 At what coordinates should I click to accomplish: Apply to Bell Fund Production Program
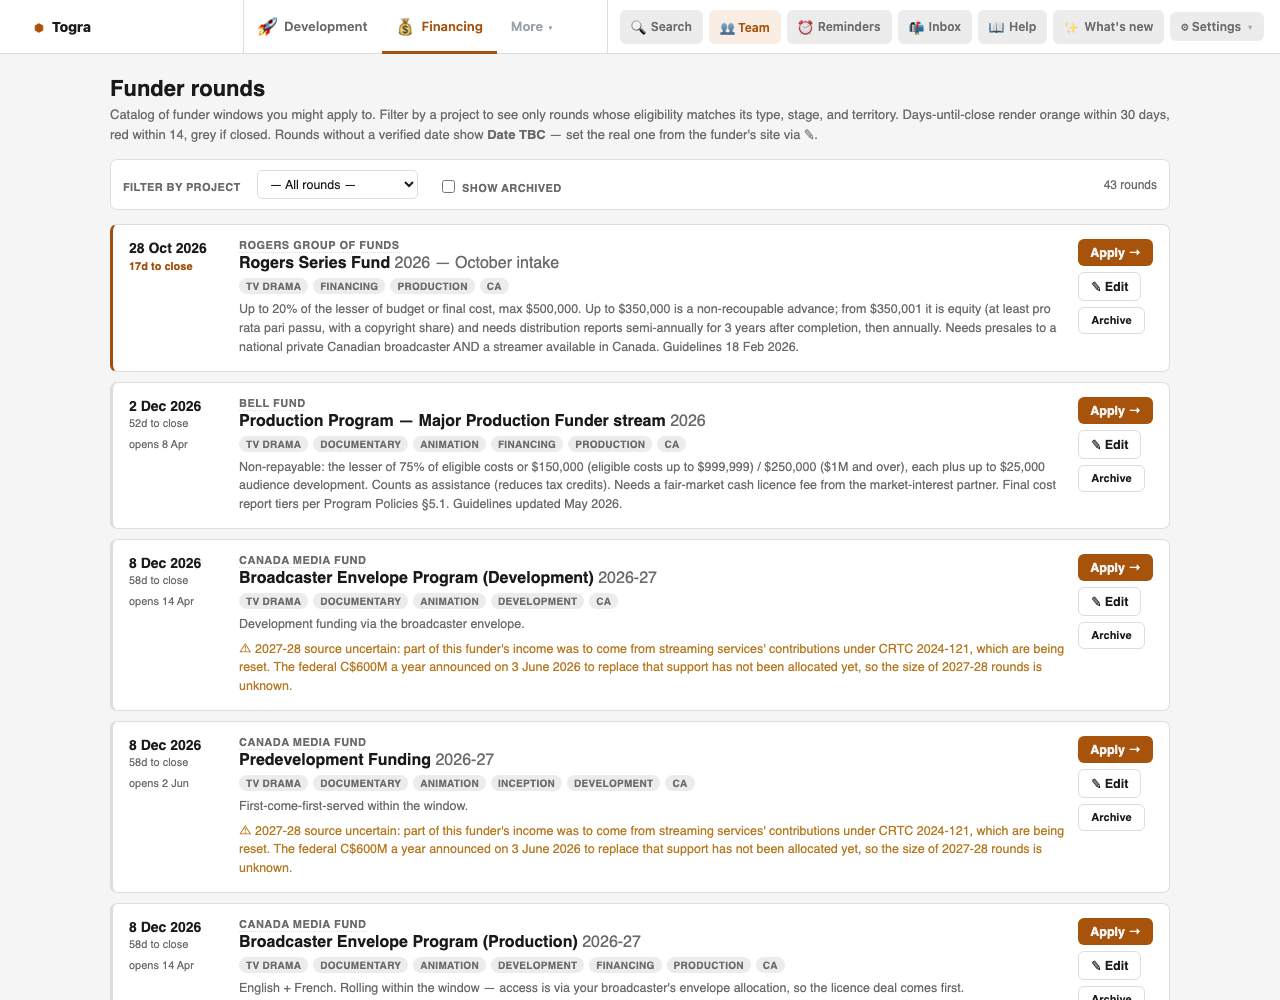(x=1115, y=411)
